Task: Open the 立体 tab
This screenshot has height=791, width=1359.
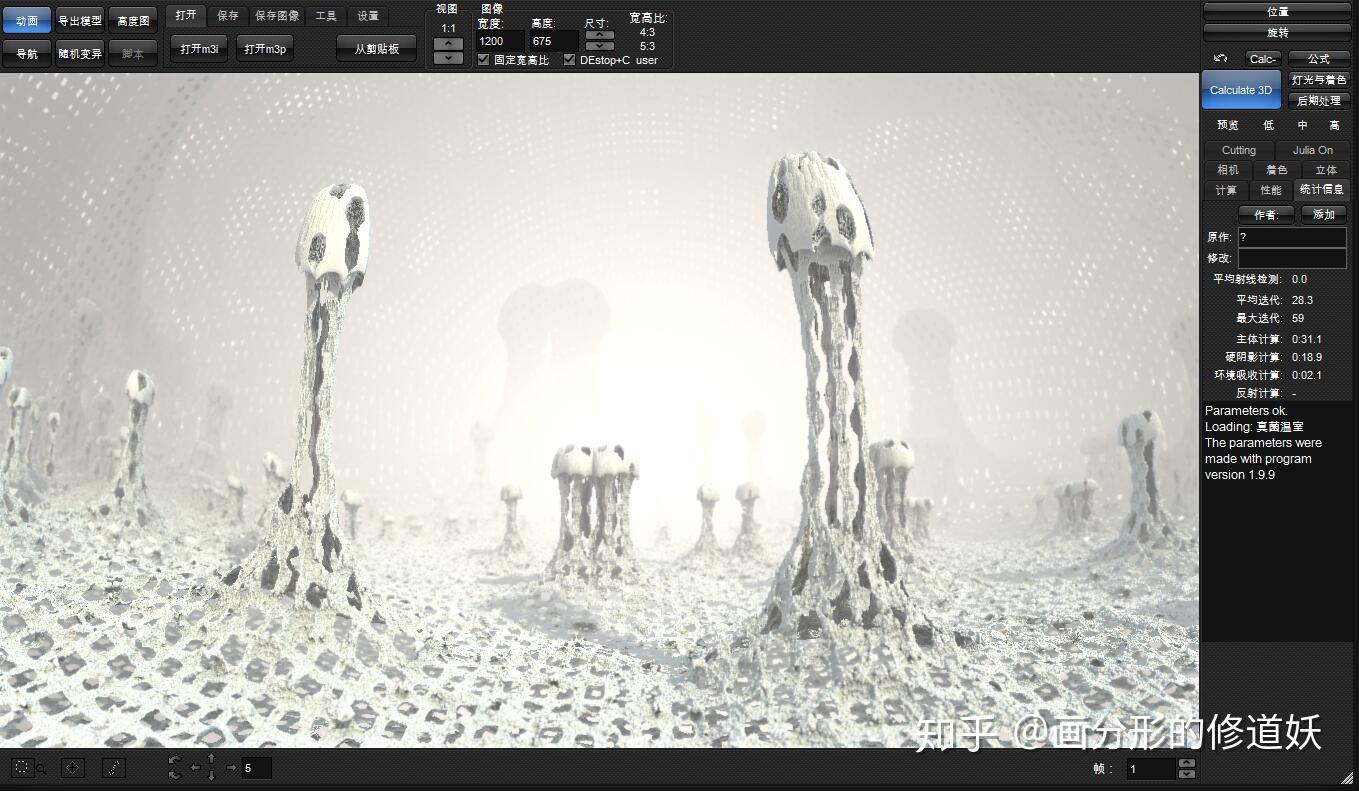Action: click(x=1326, y=170)
